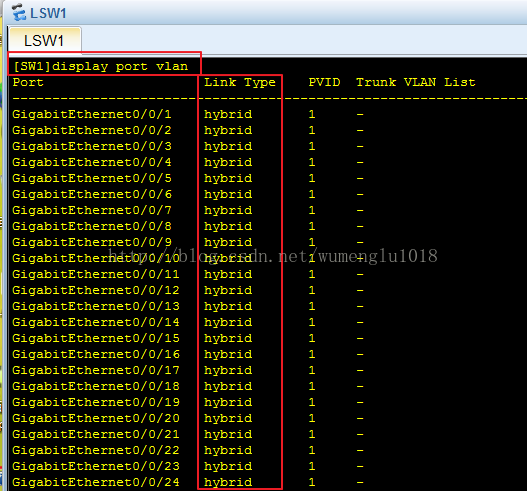The width and height of the screenshot is (527, 491).
Task: Click the 'display port vlan' command line
Action: click(x=100, y=66)
